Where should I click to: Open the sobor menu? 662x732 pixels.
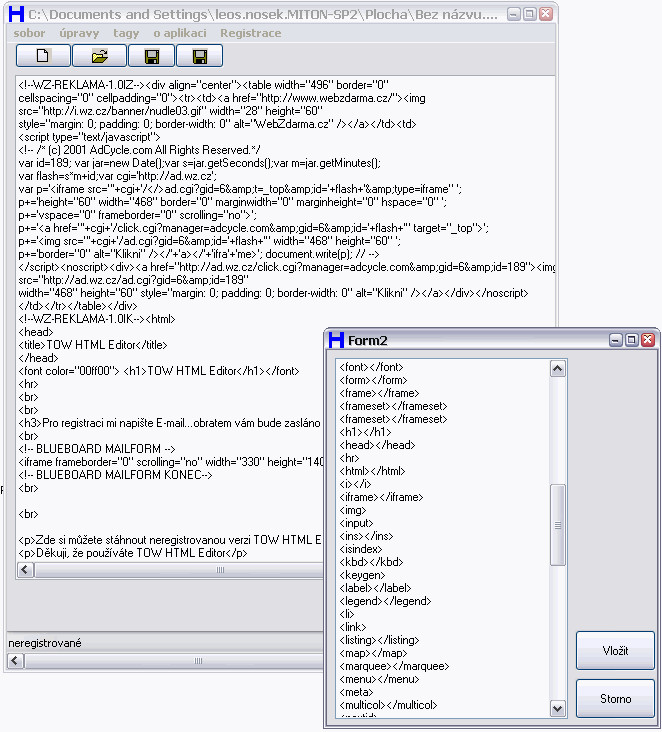[x=29, y=33]
